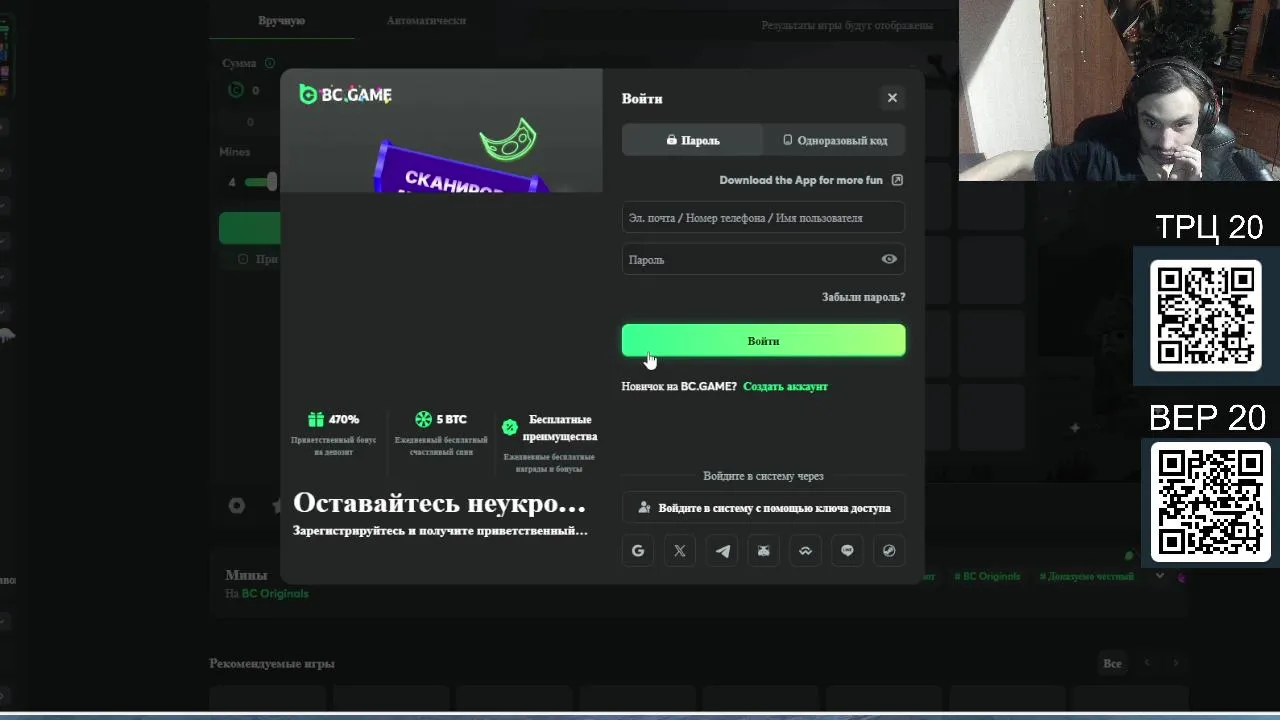Sign in with passkey button
1280x720 pixels.
point(763,507)
